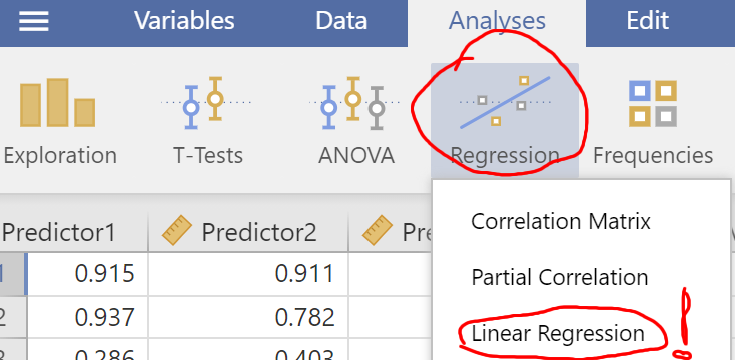Screen dimensions: 736x360
Task: Open the hamburger main menu
Action: click(33, 21)
